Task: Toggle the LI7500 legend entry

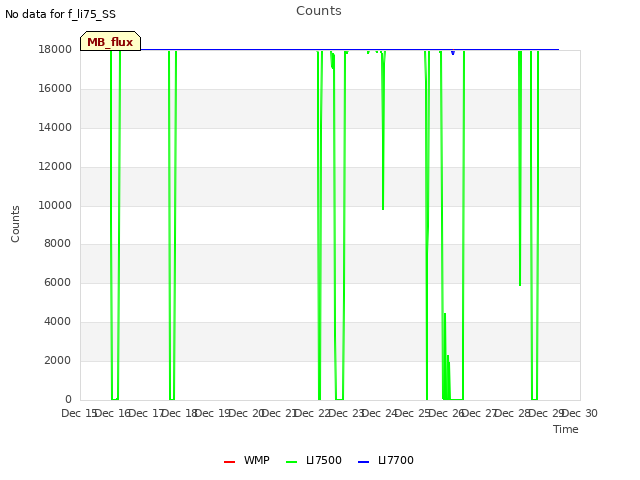Action: pyautogui.click(x=314, y=460)
